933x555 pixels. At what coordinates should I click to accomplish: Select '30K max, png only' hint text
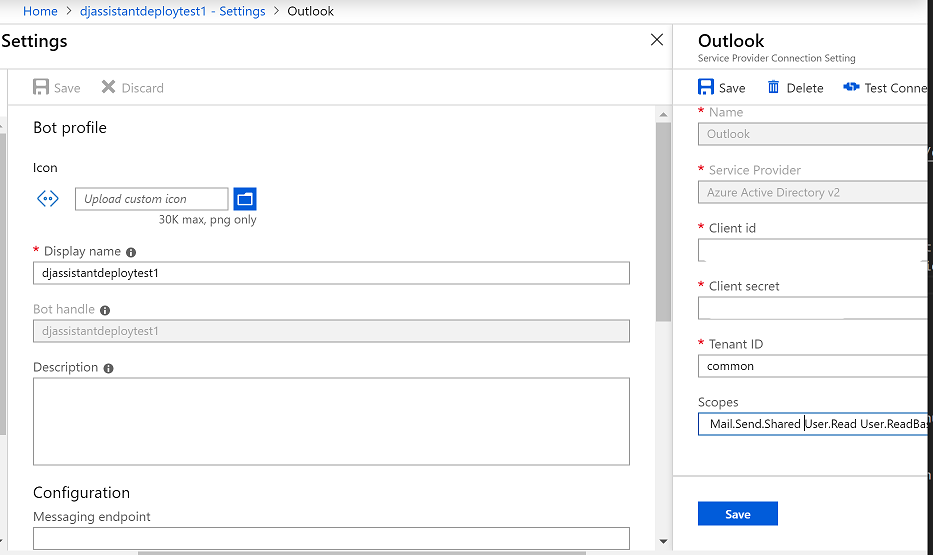point(208,220)
